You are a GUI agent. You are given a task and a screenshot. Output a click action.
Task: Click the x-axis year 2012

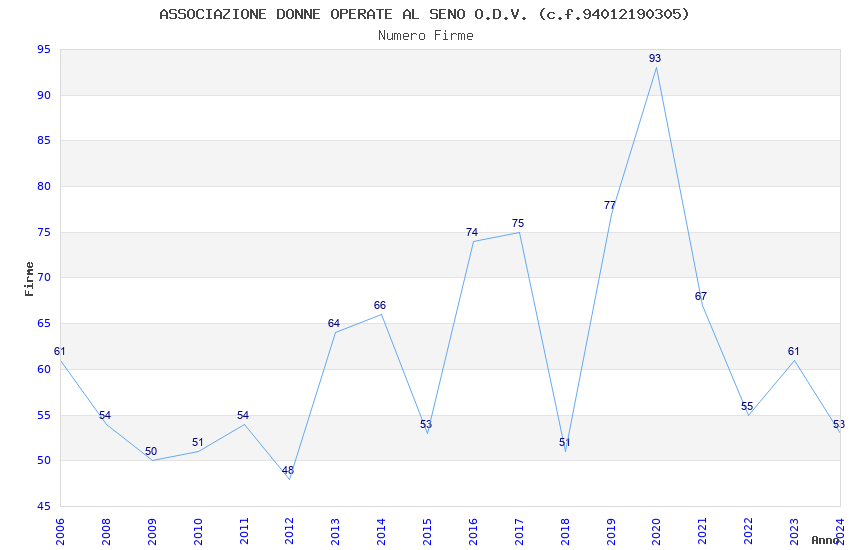[289, 531]
